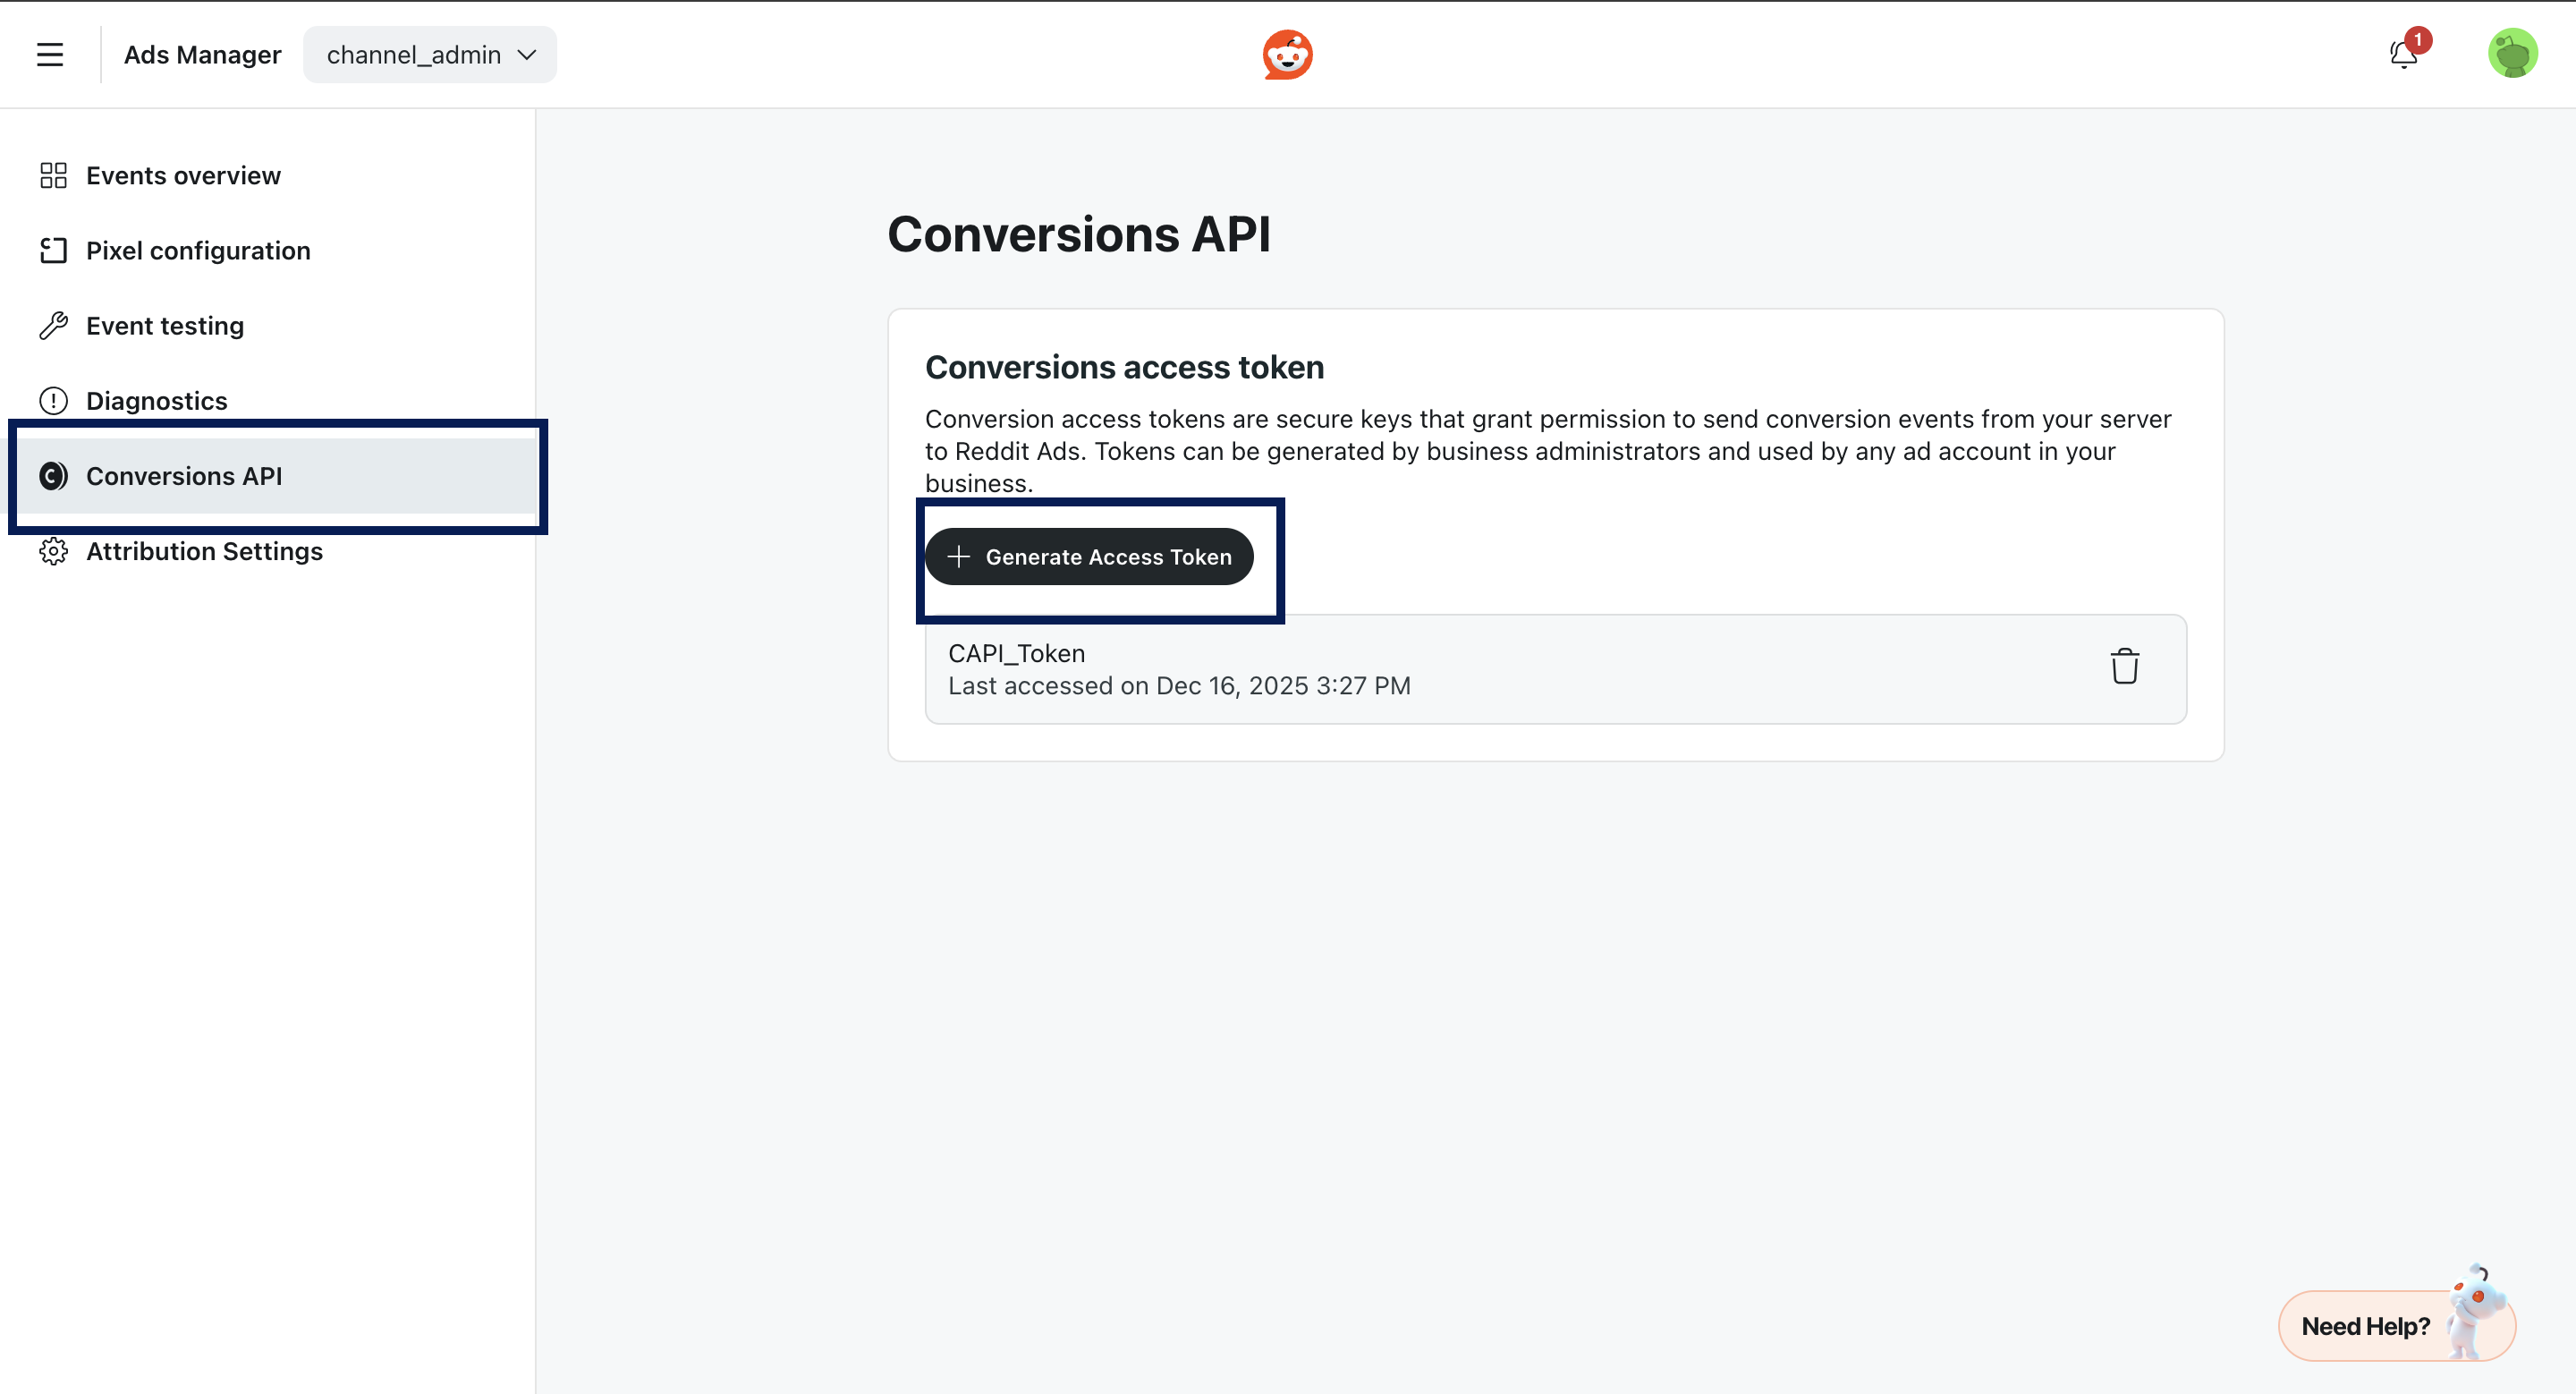Select Event testing menu item
Viewport: 2576px width, 1394px height.
[x=165, y=326]
